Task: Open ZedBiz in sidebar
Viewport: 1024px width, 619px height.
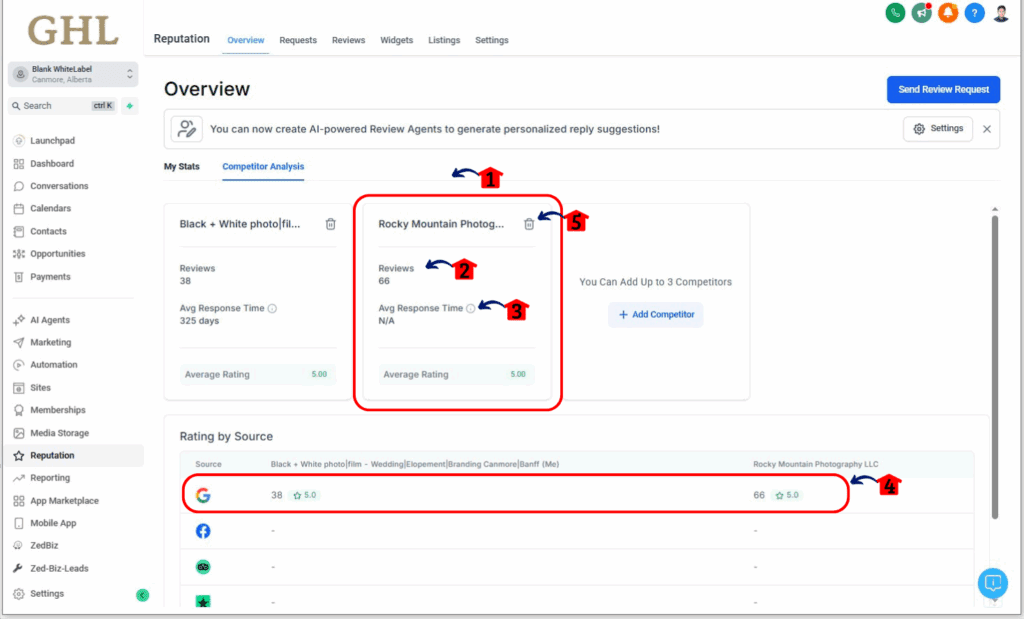Action: point(44,545)
